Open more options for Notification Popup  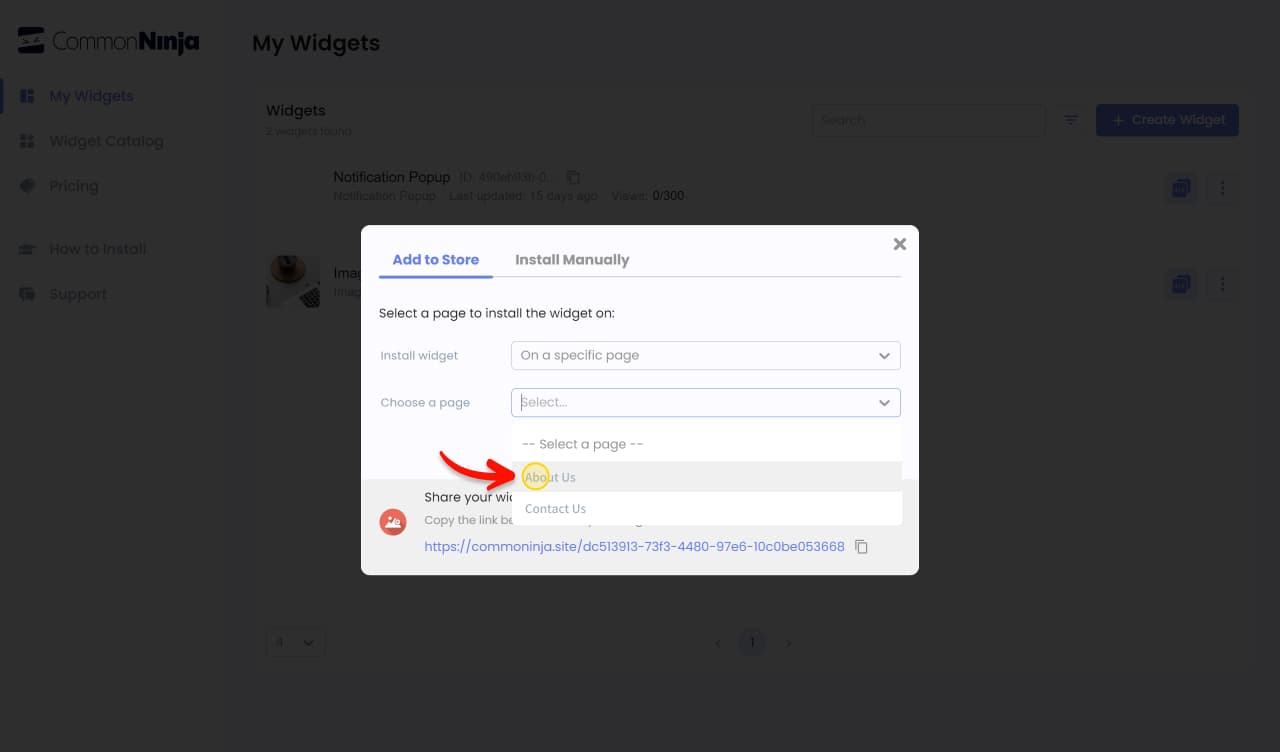click(1222, 188)
